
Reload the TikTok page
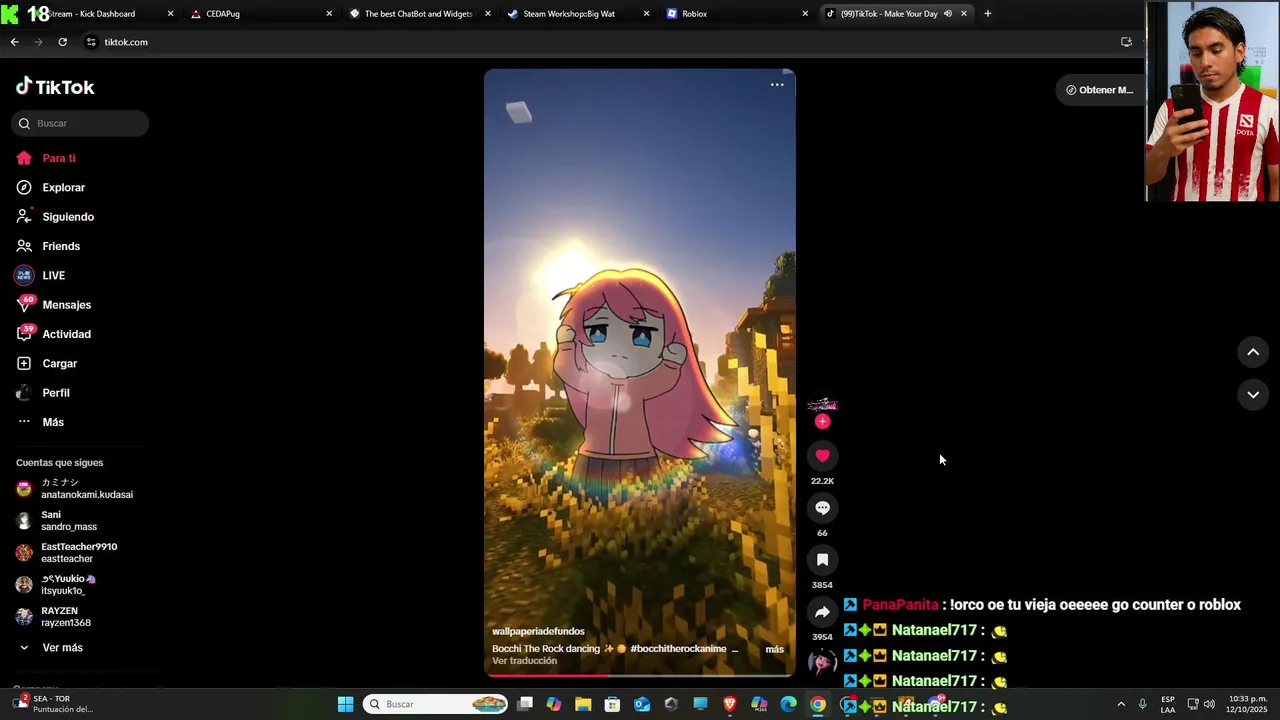(62, 42)
